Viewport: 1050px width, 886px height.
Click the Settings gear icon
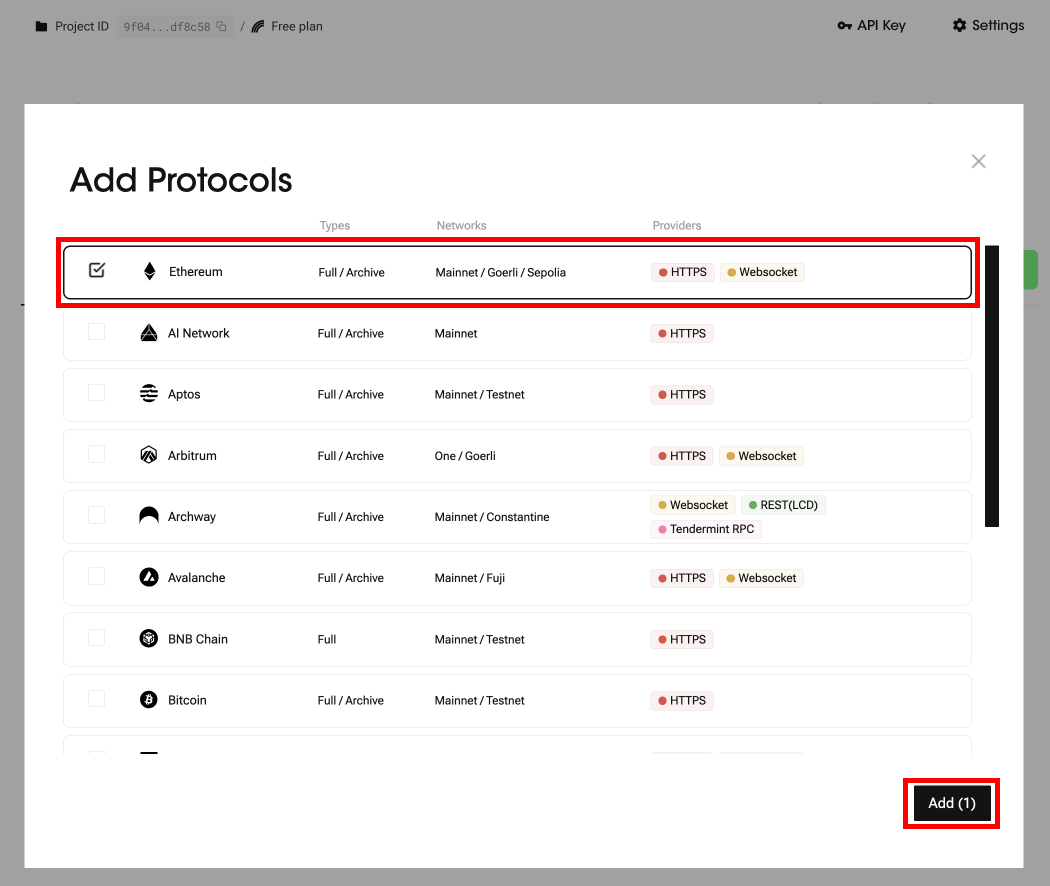(960, 25)
